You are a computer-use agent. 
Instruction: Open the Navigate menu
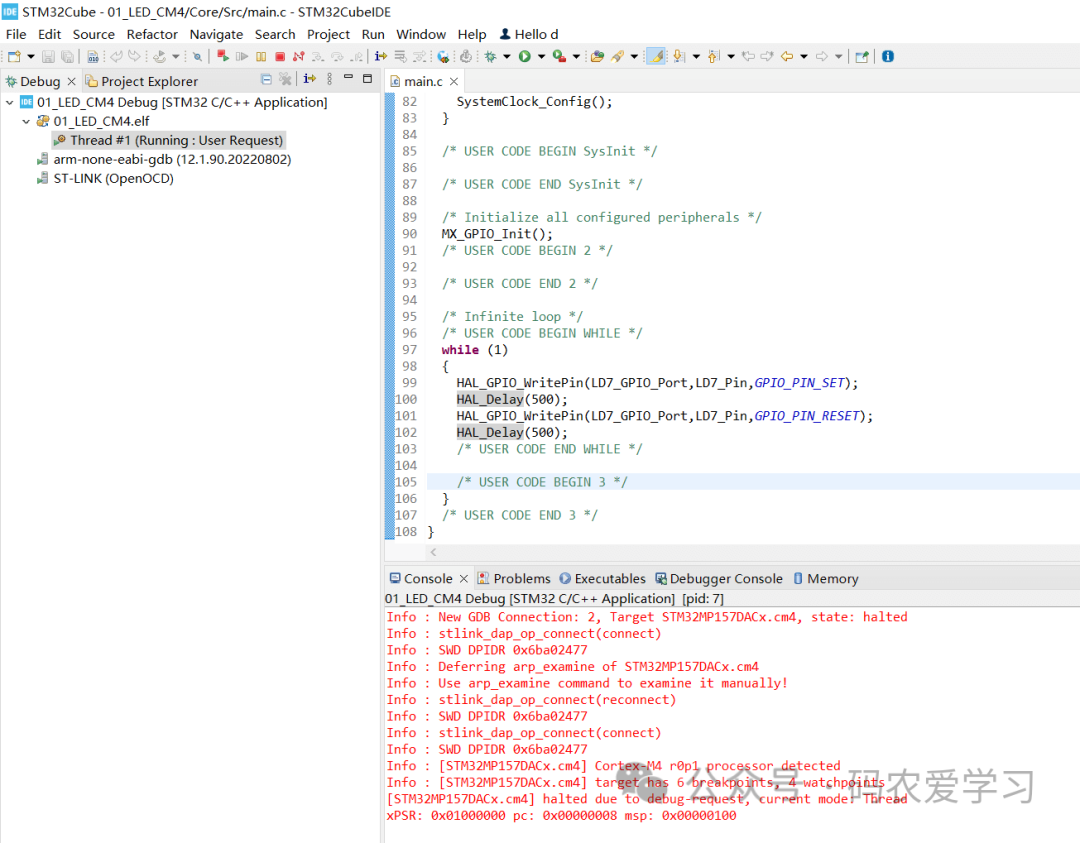[216, 34]
